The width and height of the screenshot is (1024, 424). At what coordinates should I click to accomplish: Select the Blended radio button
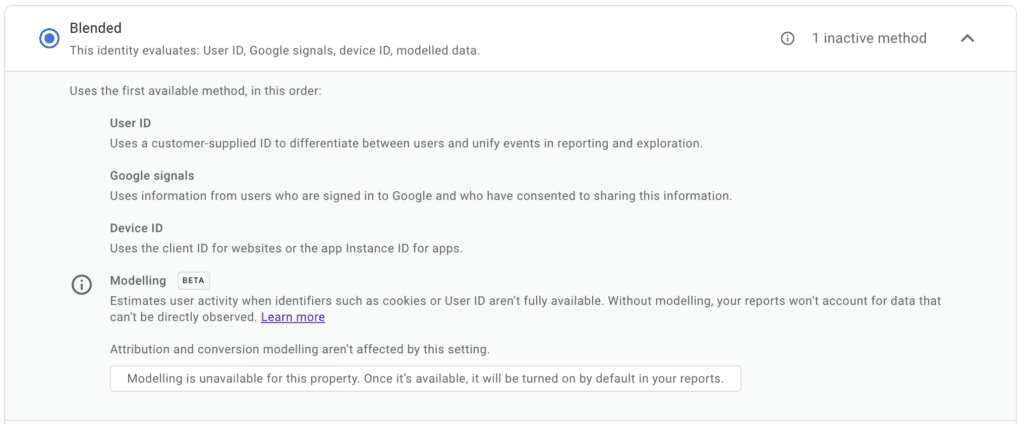pyautogui.click(x=49, y=38)
